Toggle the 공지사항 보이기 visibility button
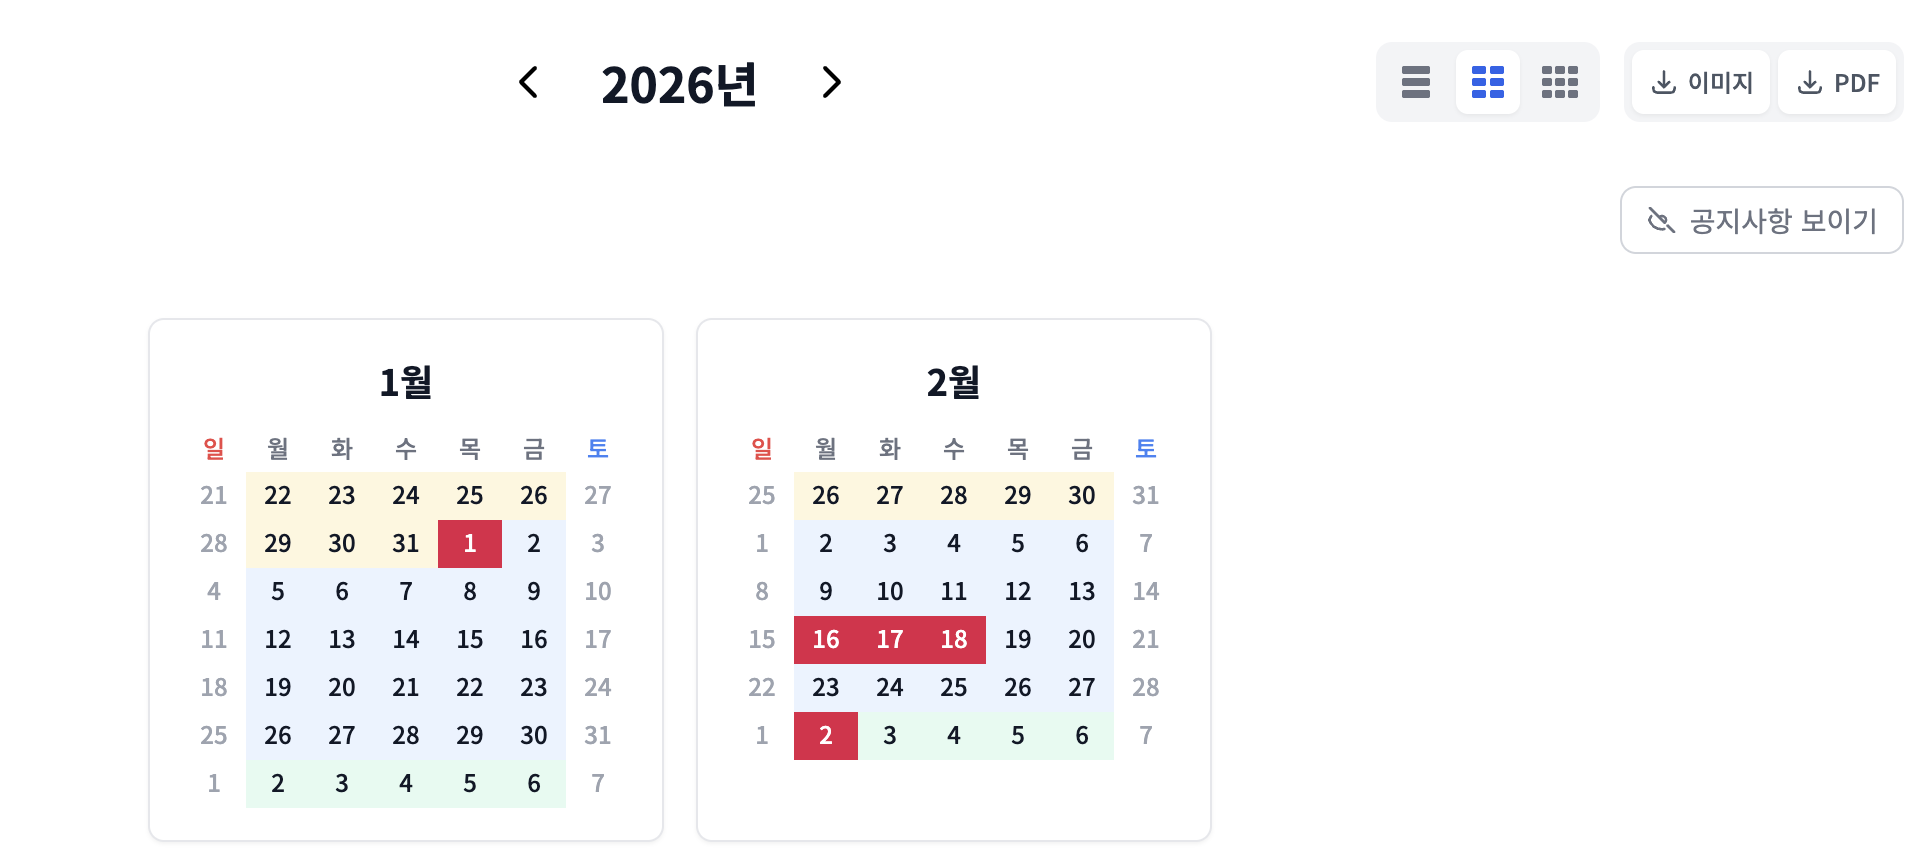The image size is (1932, 860). pyautogui.click(x=1761, y=220)
